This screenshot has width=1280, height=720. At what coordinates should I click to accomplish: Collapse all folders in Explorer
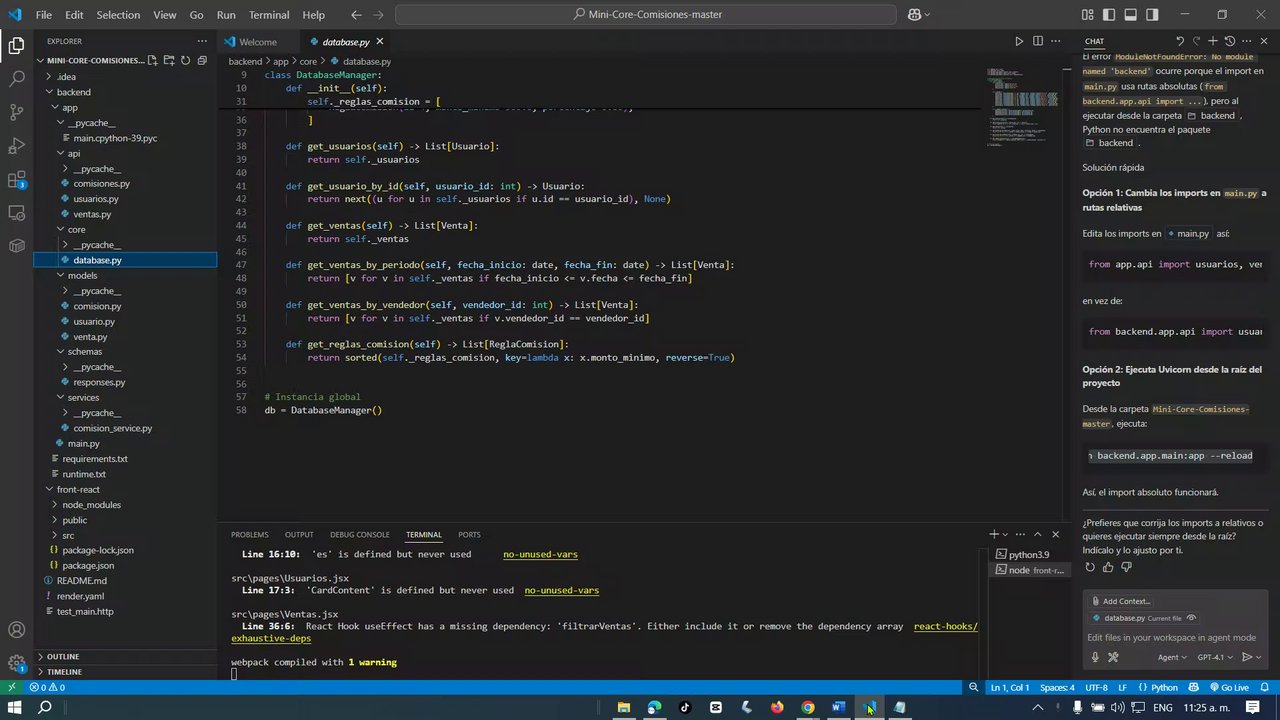point(202,61)
